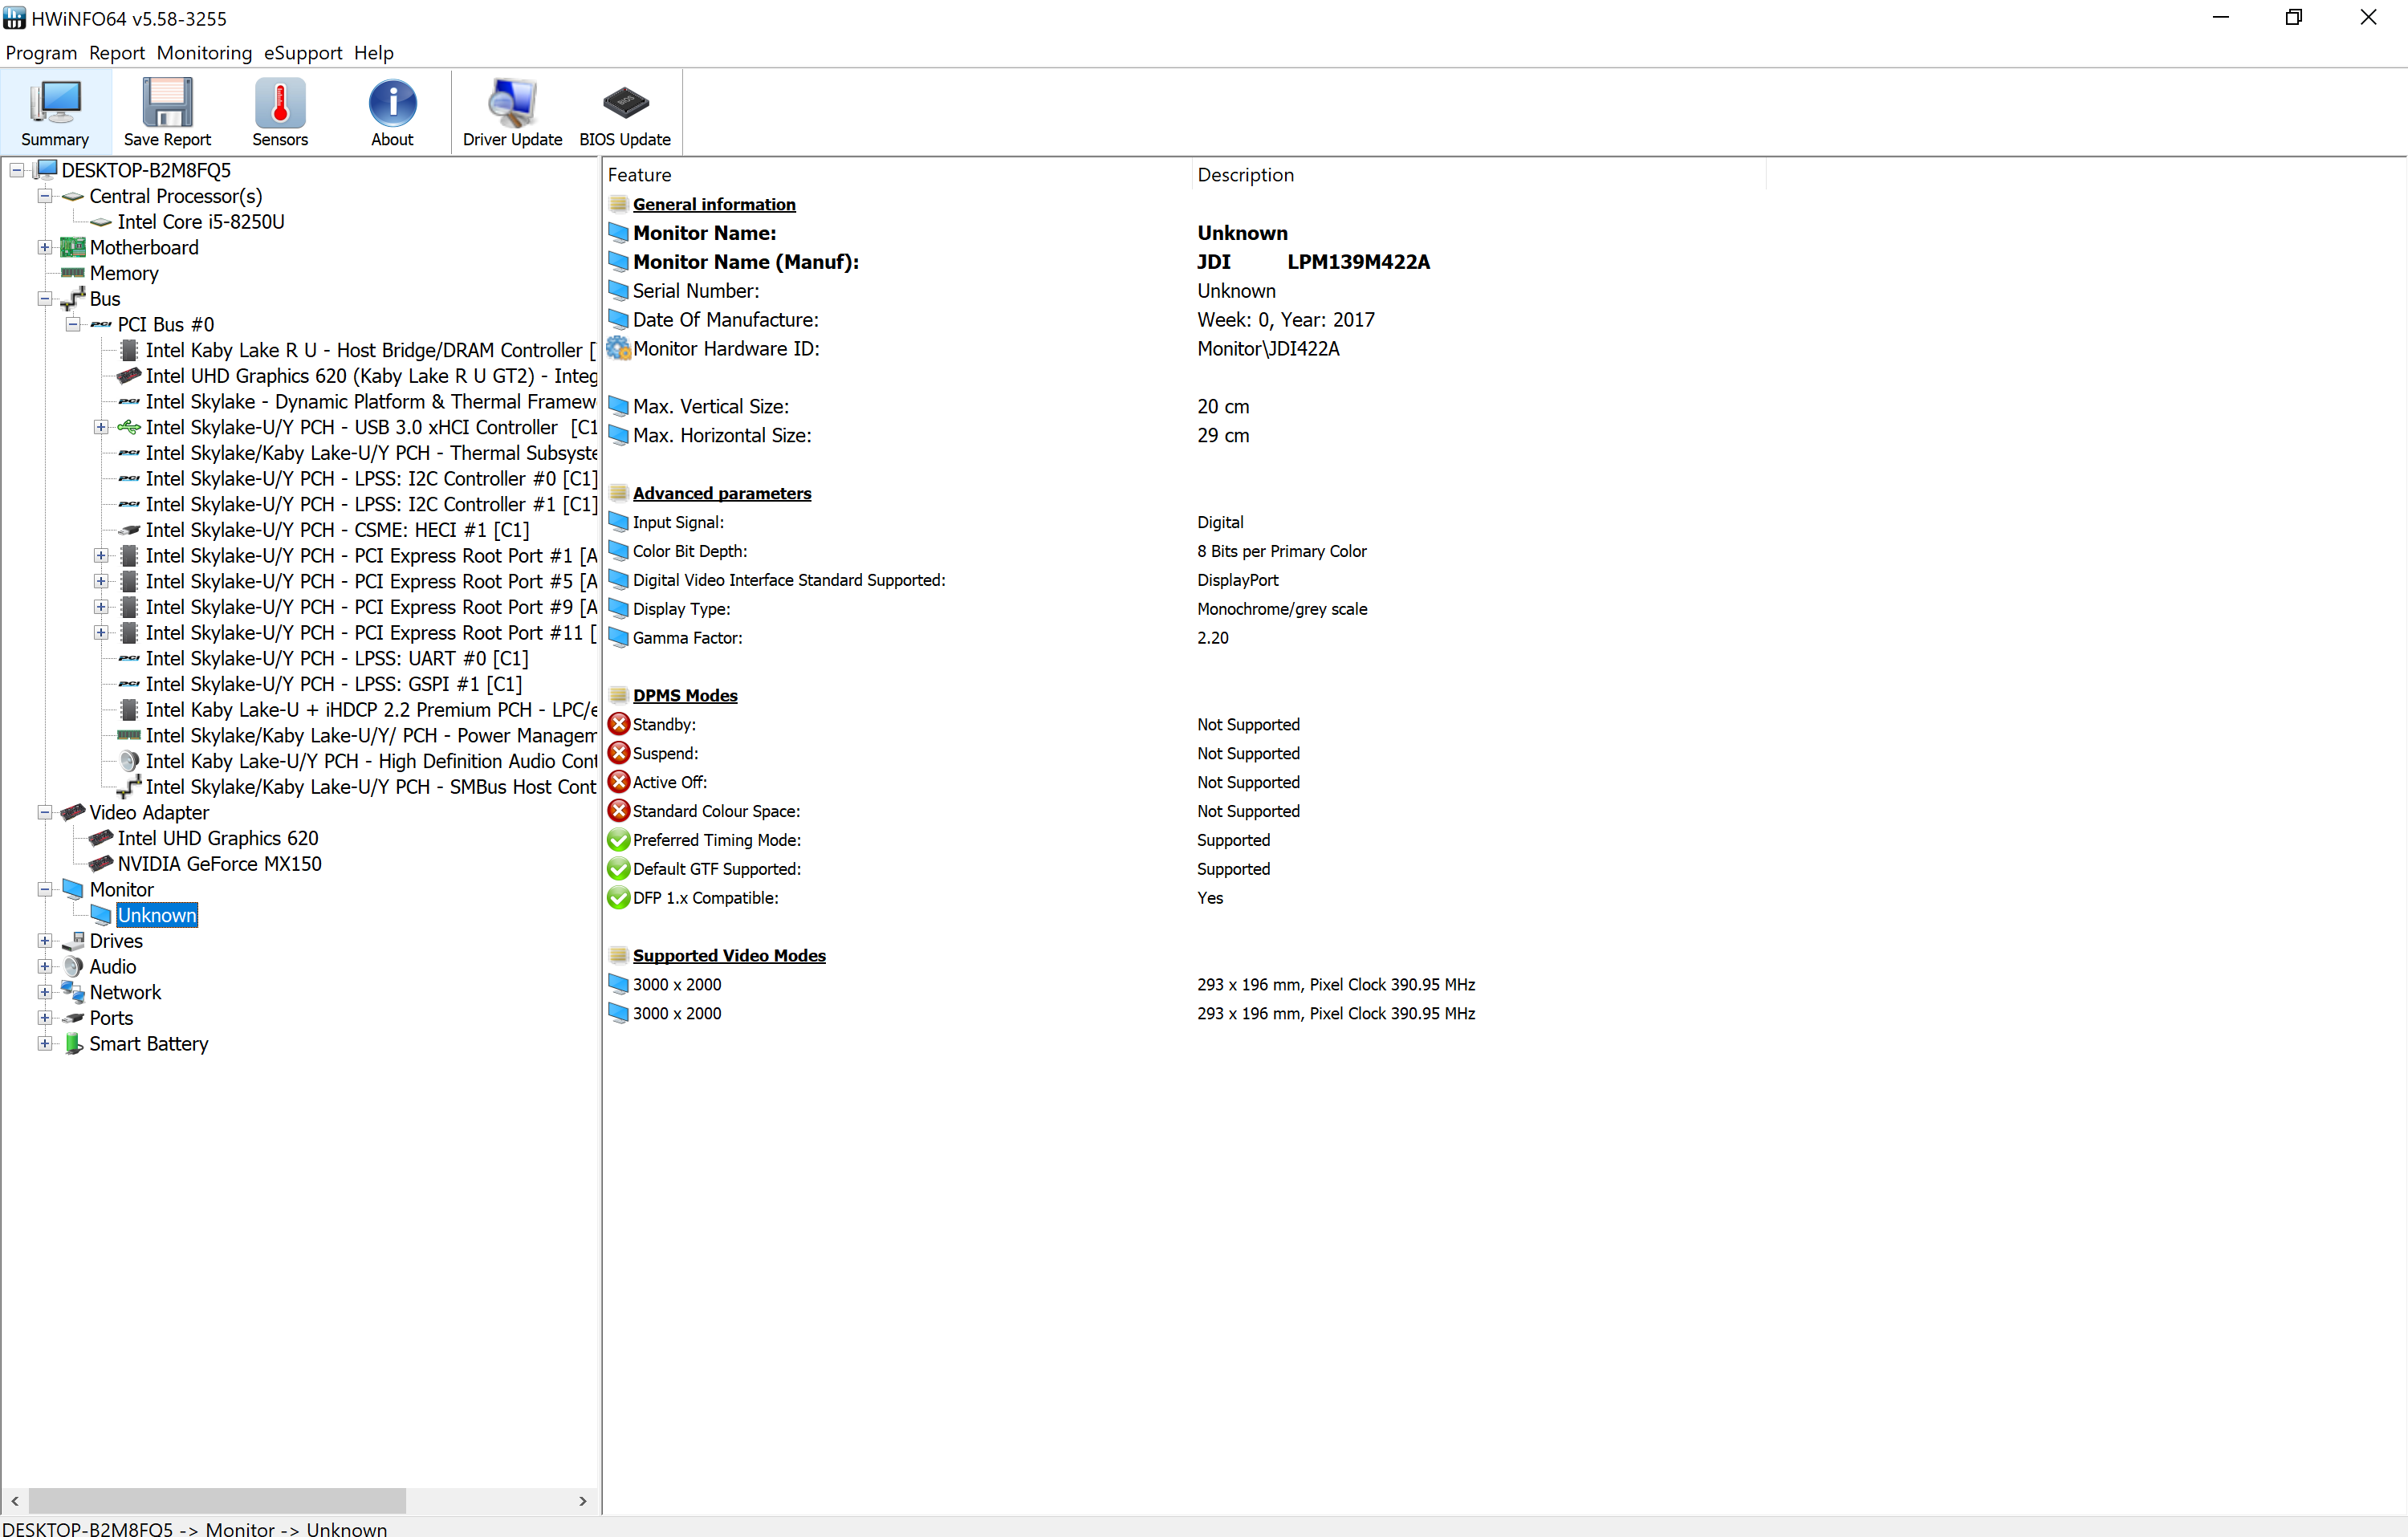
Task: Click the red X icon beside Standby
Action: click(x=619, y=724)
